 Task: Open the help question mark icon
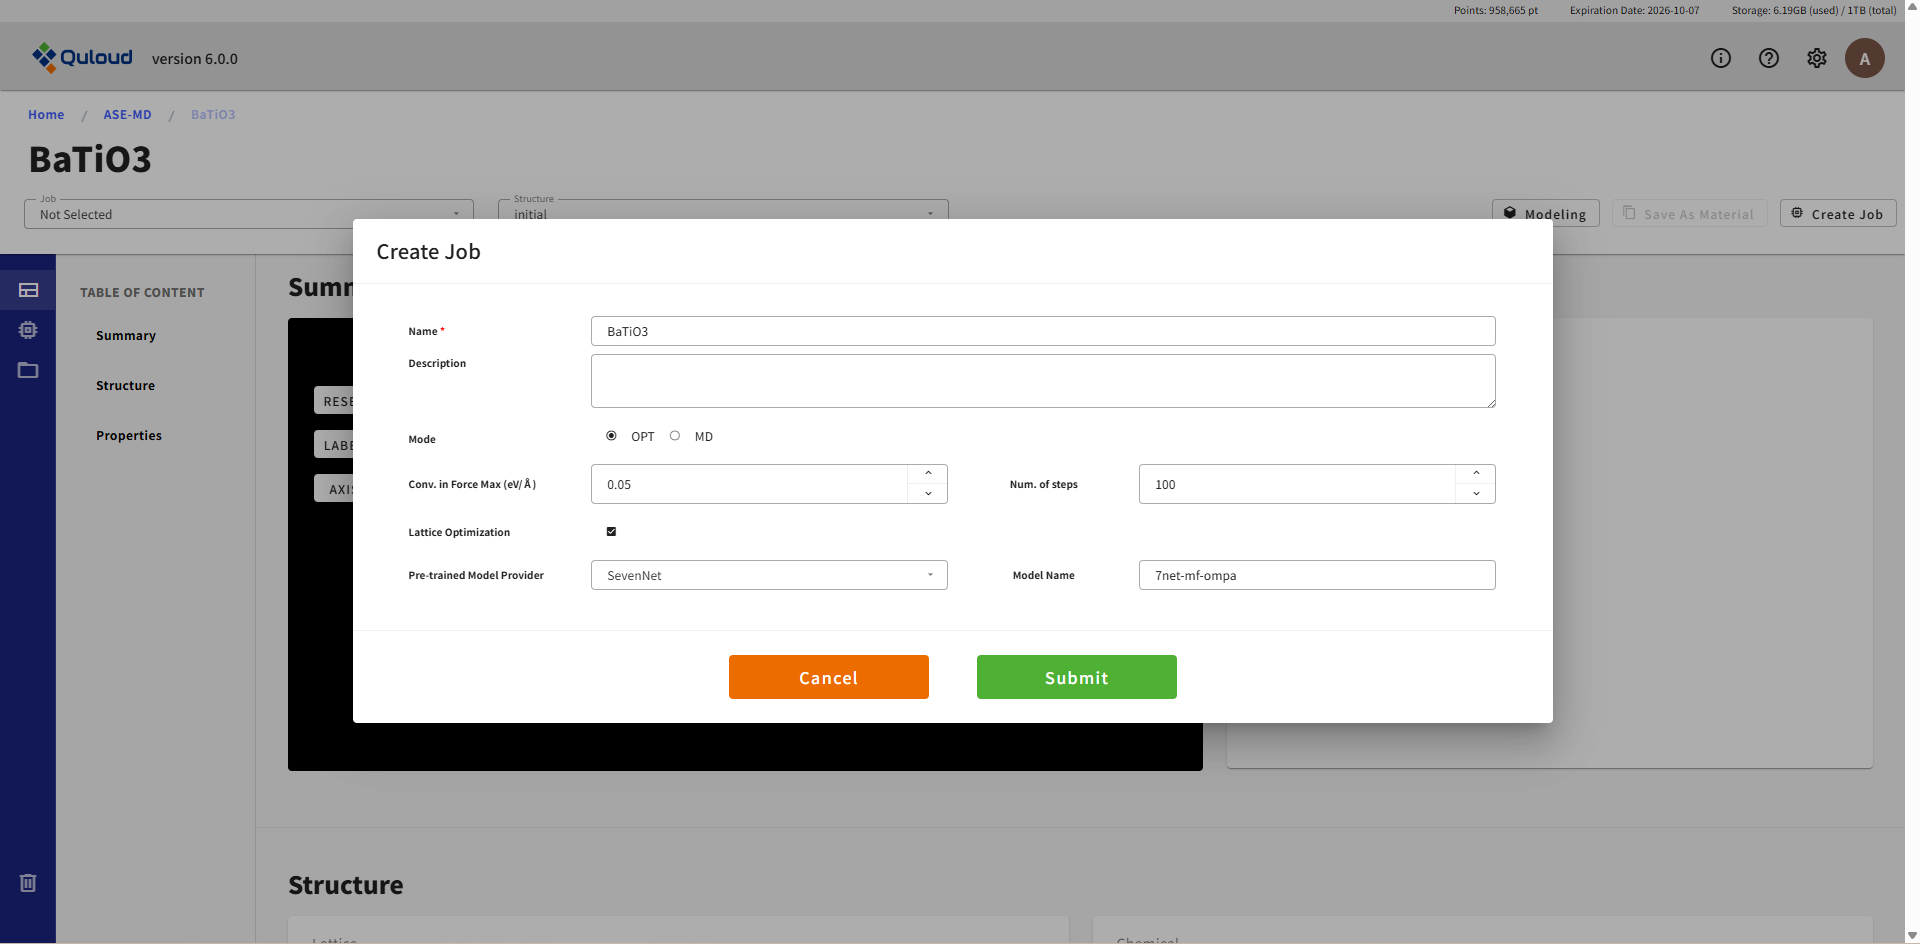coord(1768,58)
